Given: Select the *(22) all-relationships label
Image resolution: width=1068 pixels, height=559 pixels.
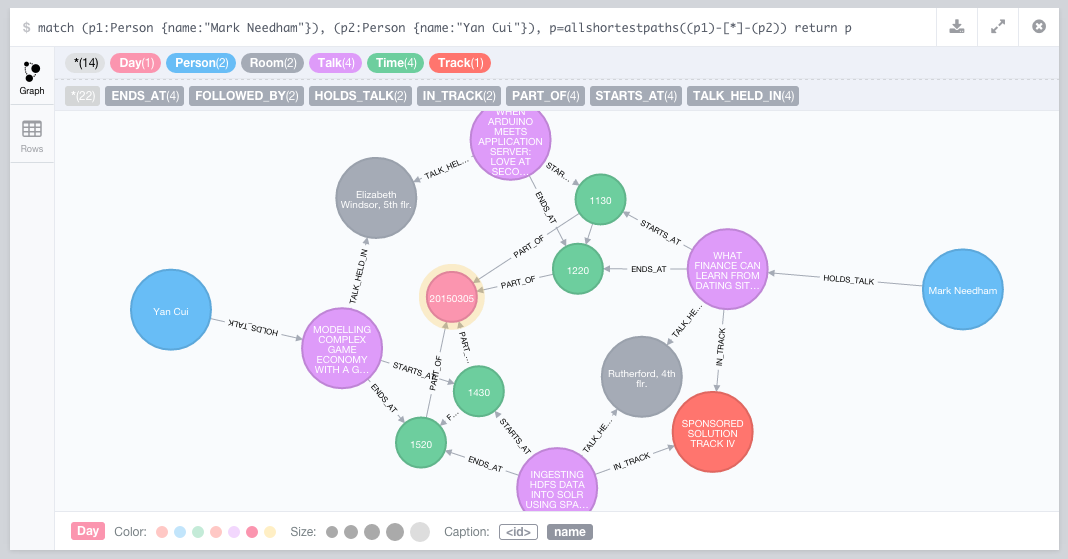Looking at the screenshot, I should point(83,96).
